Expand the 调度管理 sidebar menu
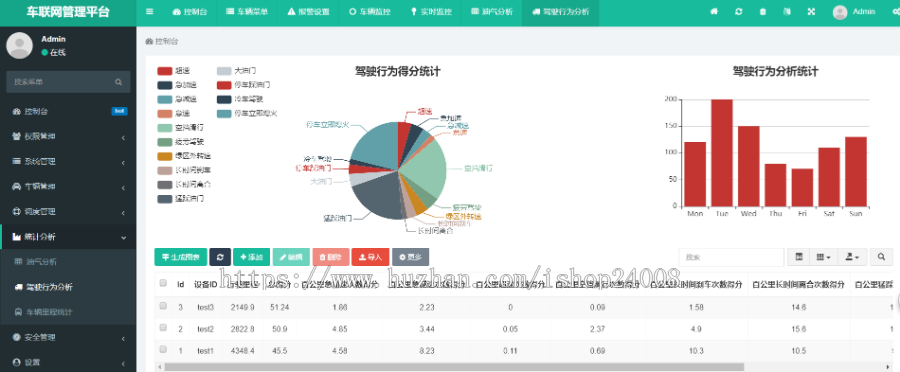The width and height of the screenshot is (900, 372). [x=68, y=212]
